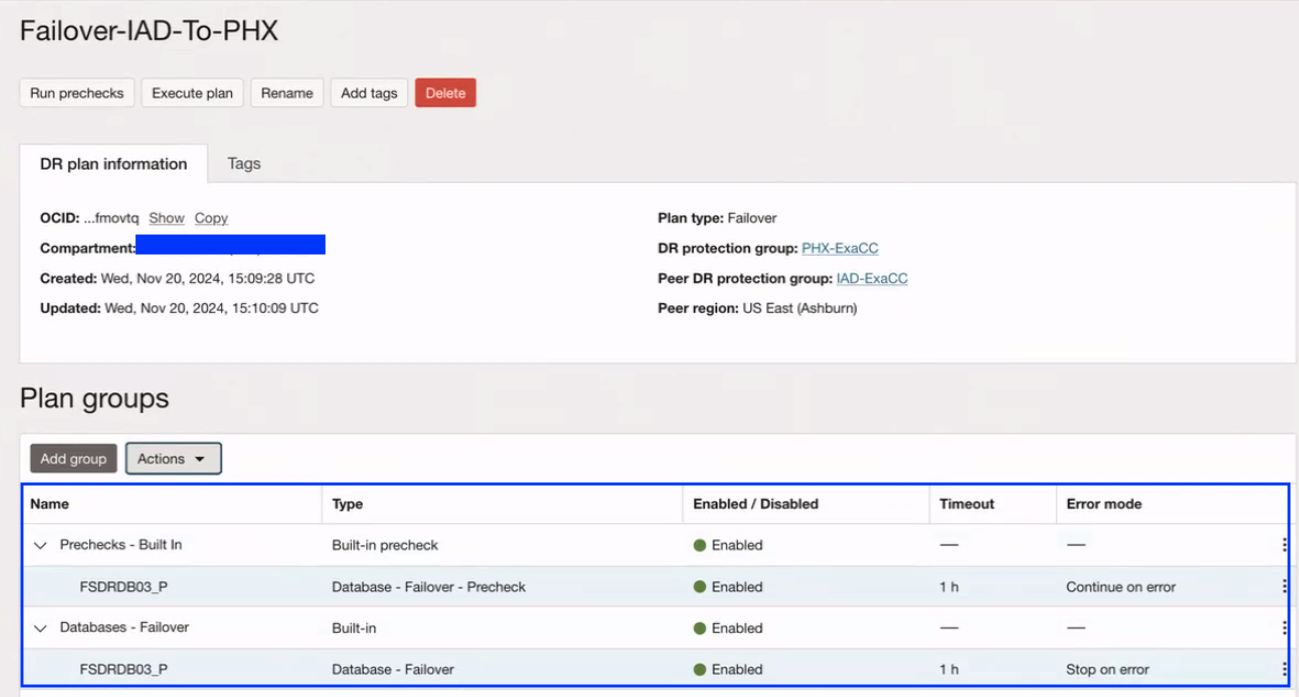Click 'Built-in precheck' type cell
Image resolution: width=1299 pixels, height=697 pixels.
(x=385, y=545)
